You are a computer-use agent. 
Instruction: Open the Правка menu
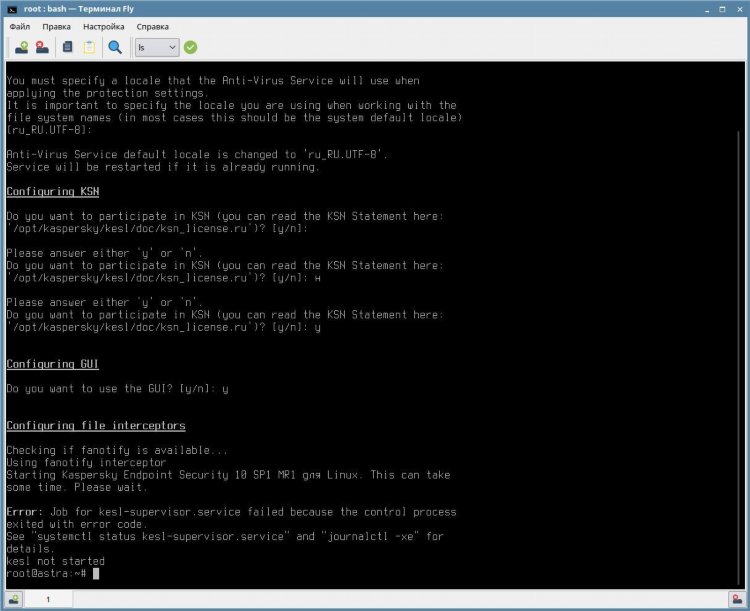coord(56,27)
